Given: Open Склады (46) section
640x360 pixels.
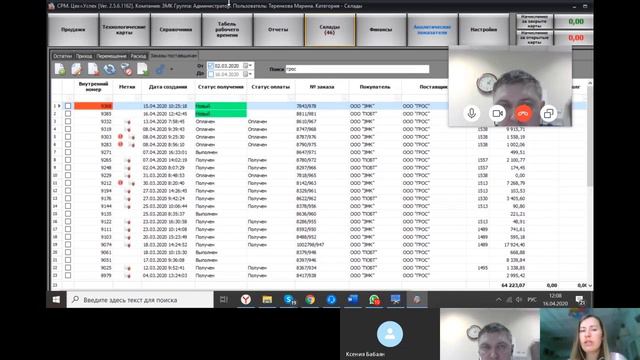Looking at the screenshot, I should click(x=330, y=29).
